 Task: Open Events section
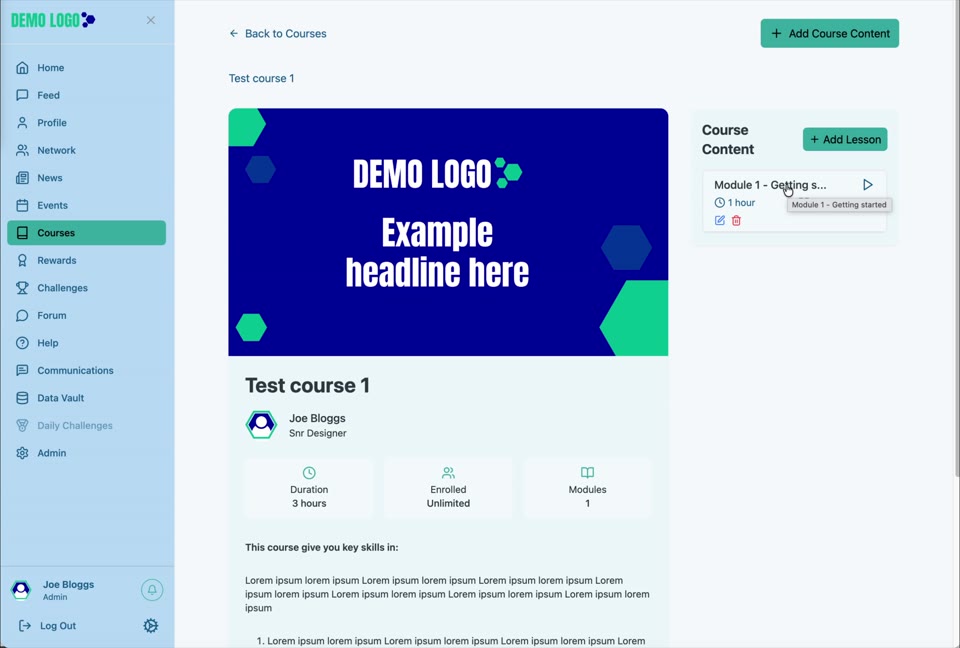(x=86, y=205)
